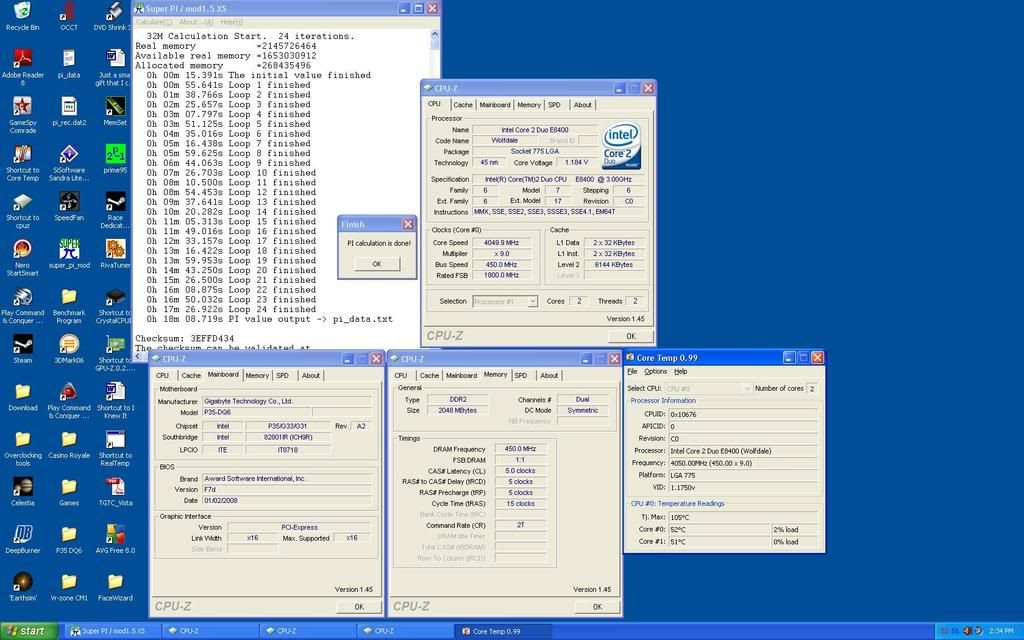Viewport: 1024px width, 640px height.
Task: Open the About tab in CPU-Z processor window
Action: 583,104
